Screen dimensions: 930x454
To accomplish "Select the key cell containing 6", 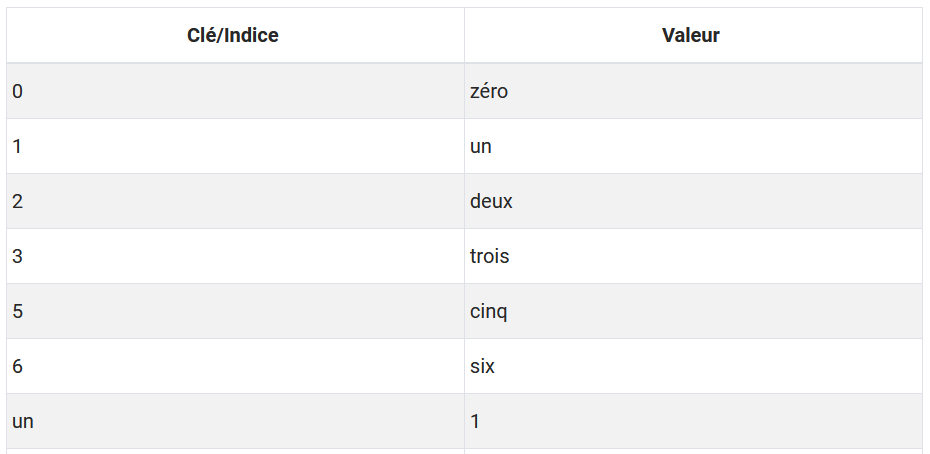I will pos(18,366).
